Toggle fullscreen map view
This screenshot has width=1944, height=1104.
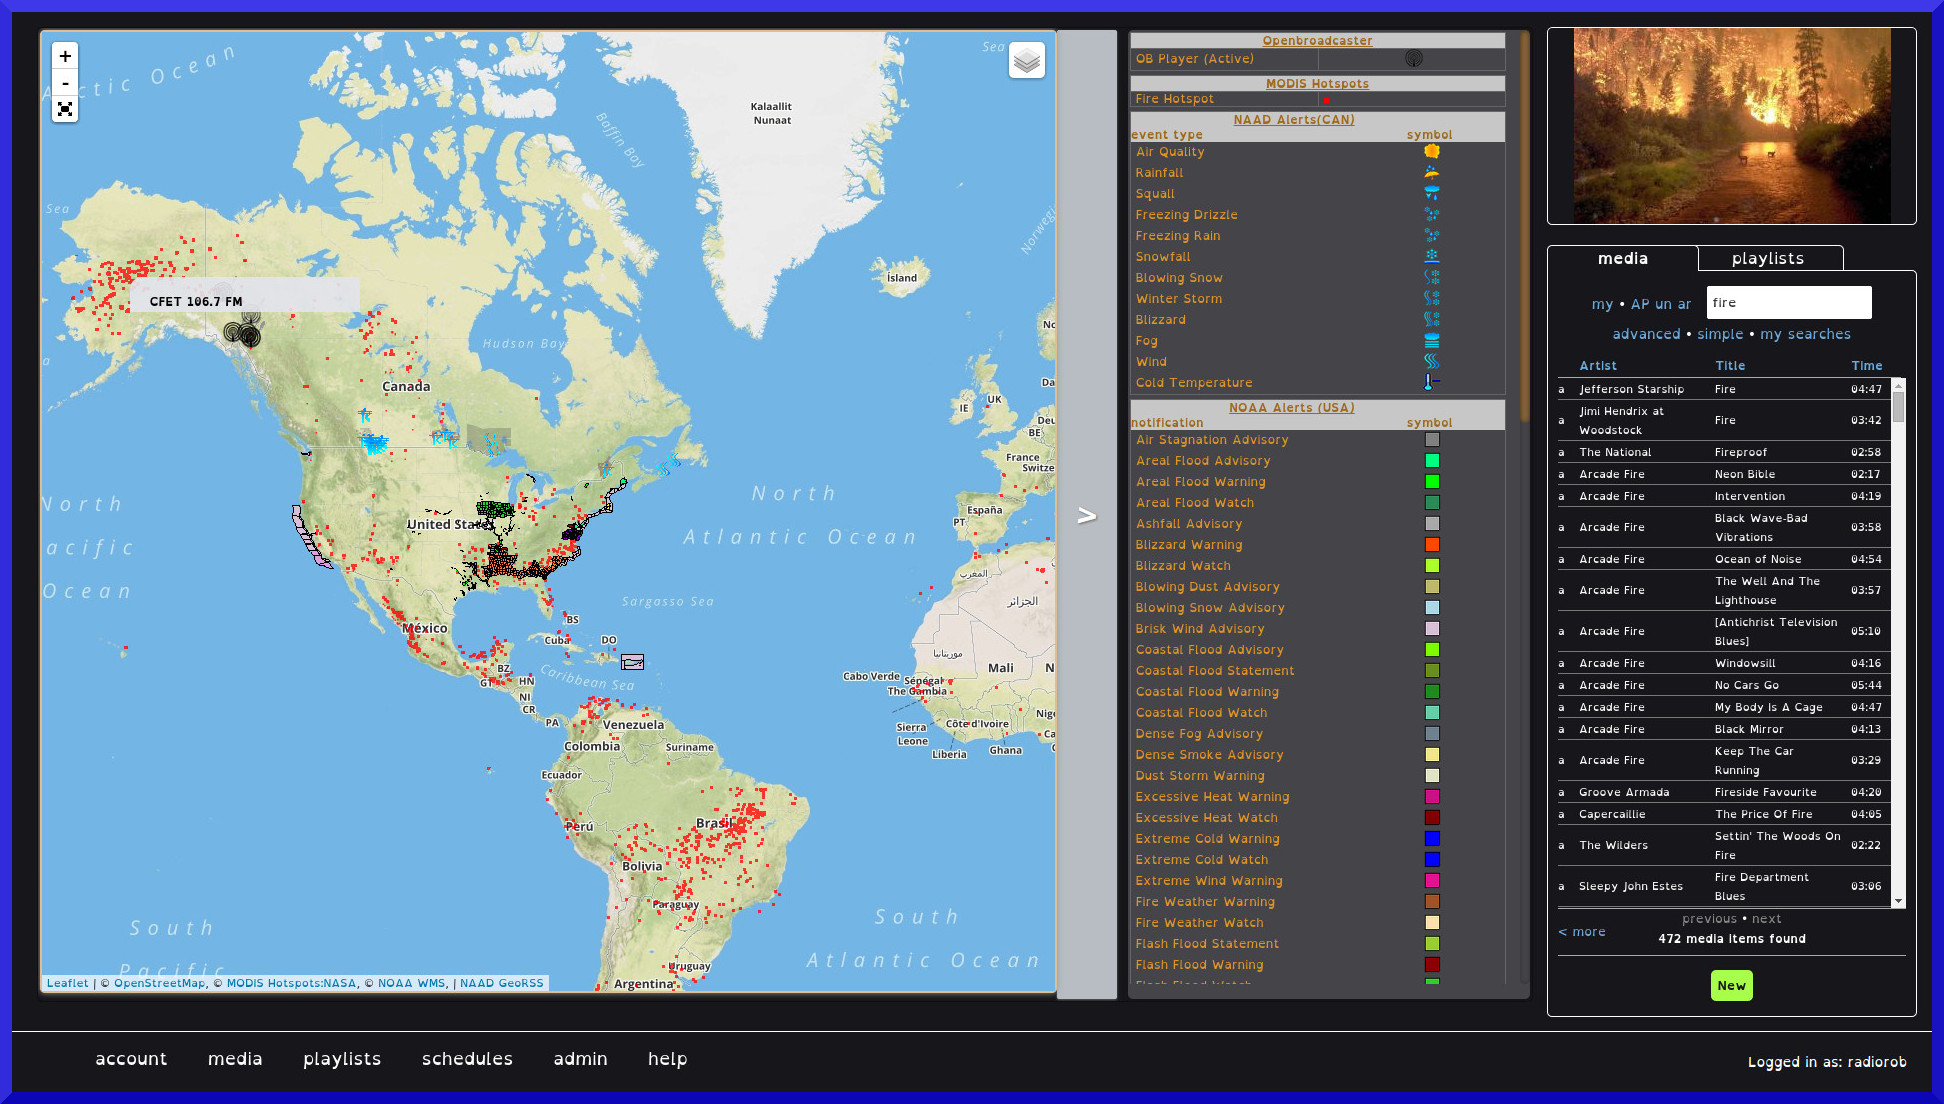(x=65, y=109)
